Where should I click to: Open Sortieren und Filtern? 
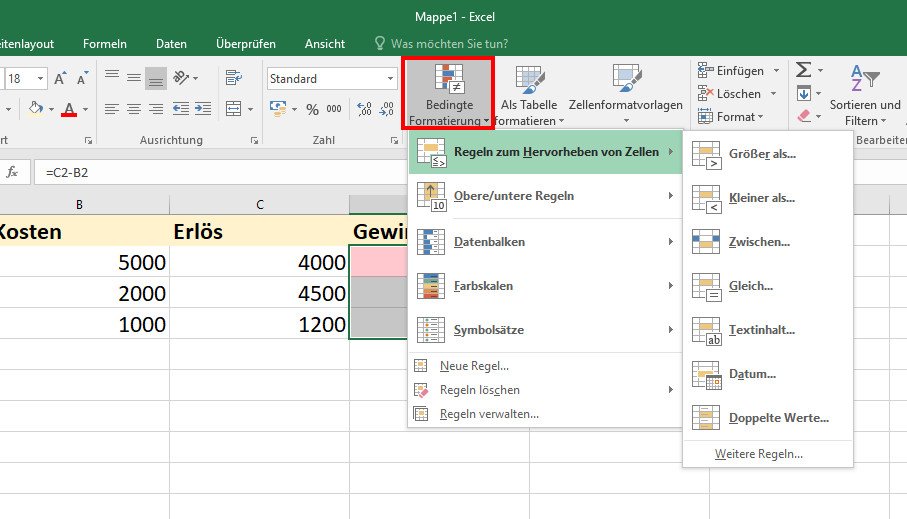865,95
